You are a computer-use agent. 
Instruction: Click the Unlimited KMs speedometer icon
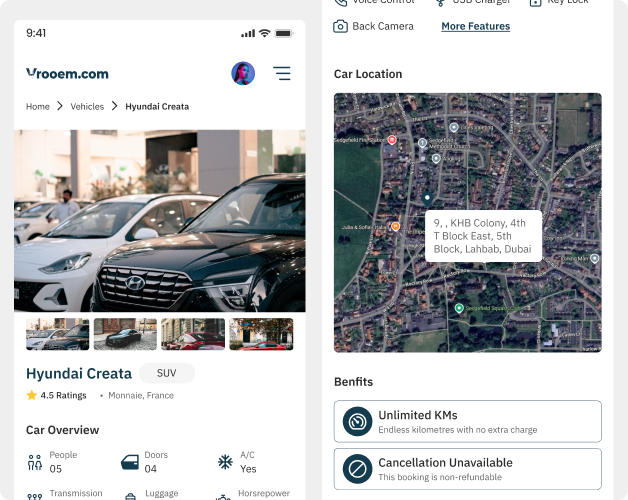[x=357, y=421]
